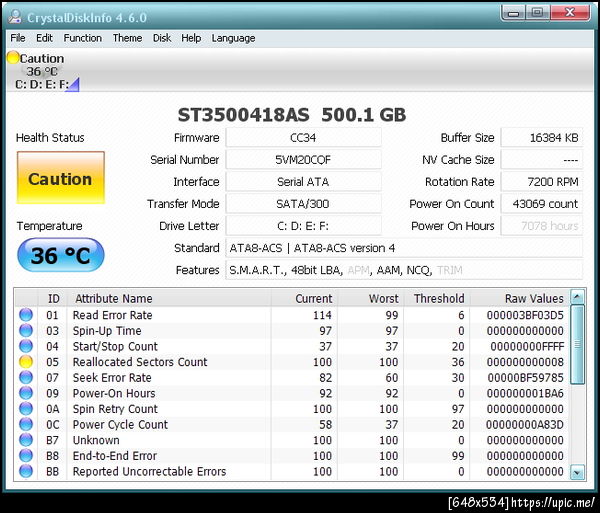Click the S.M.A.R.T. feature text

(256, 270)
